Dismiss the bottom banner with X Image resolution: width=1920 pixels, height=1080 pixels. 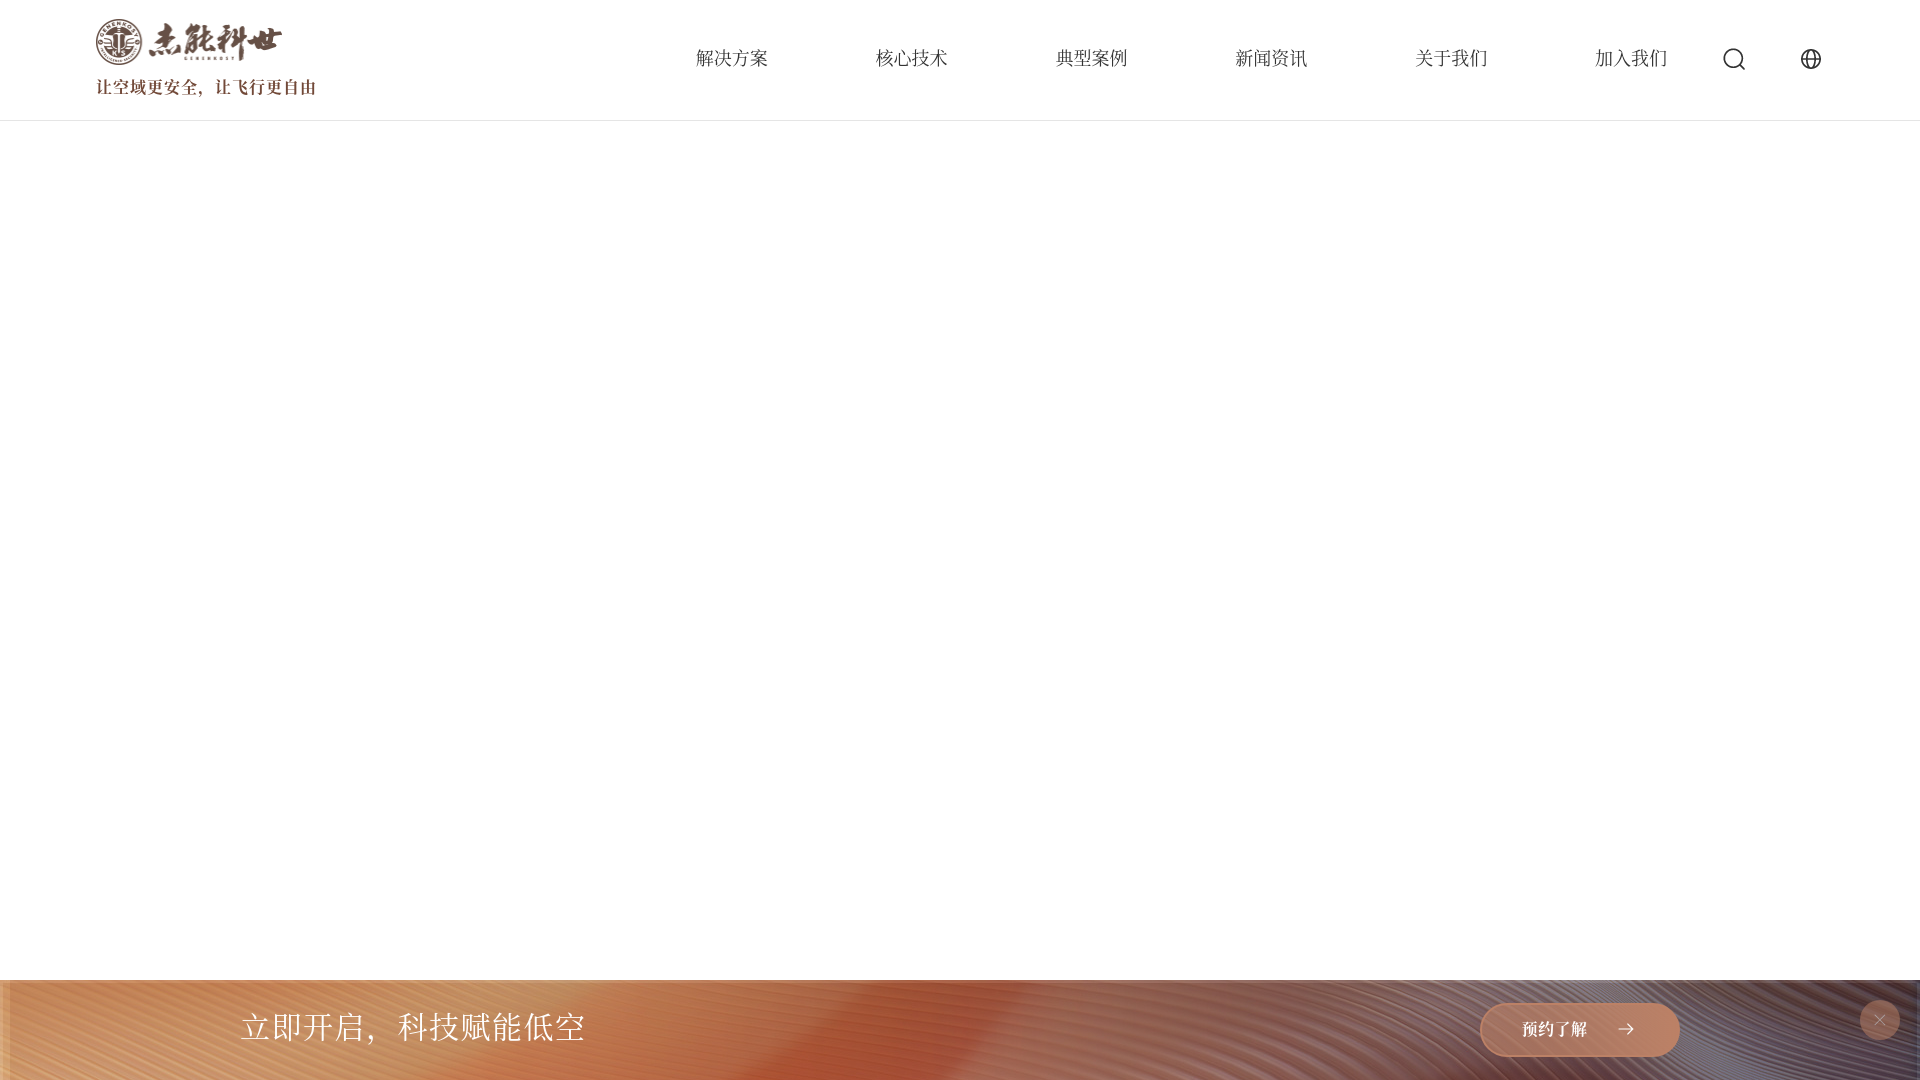click(x=1879, y=1020)
